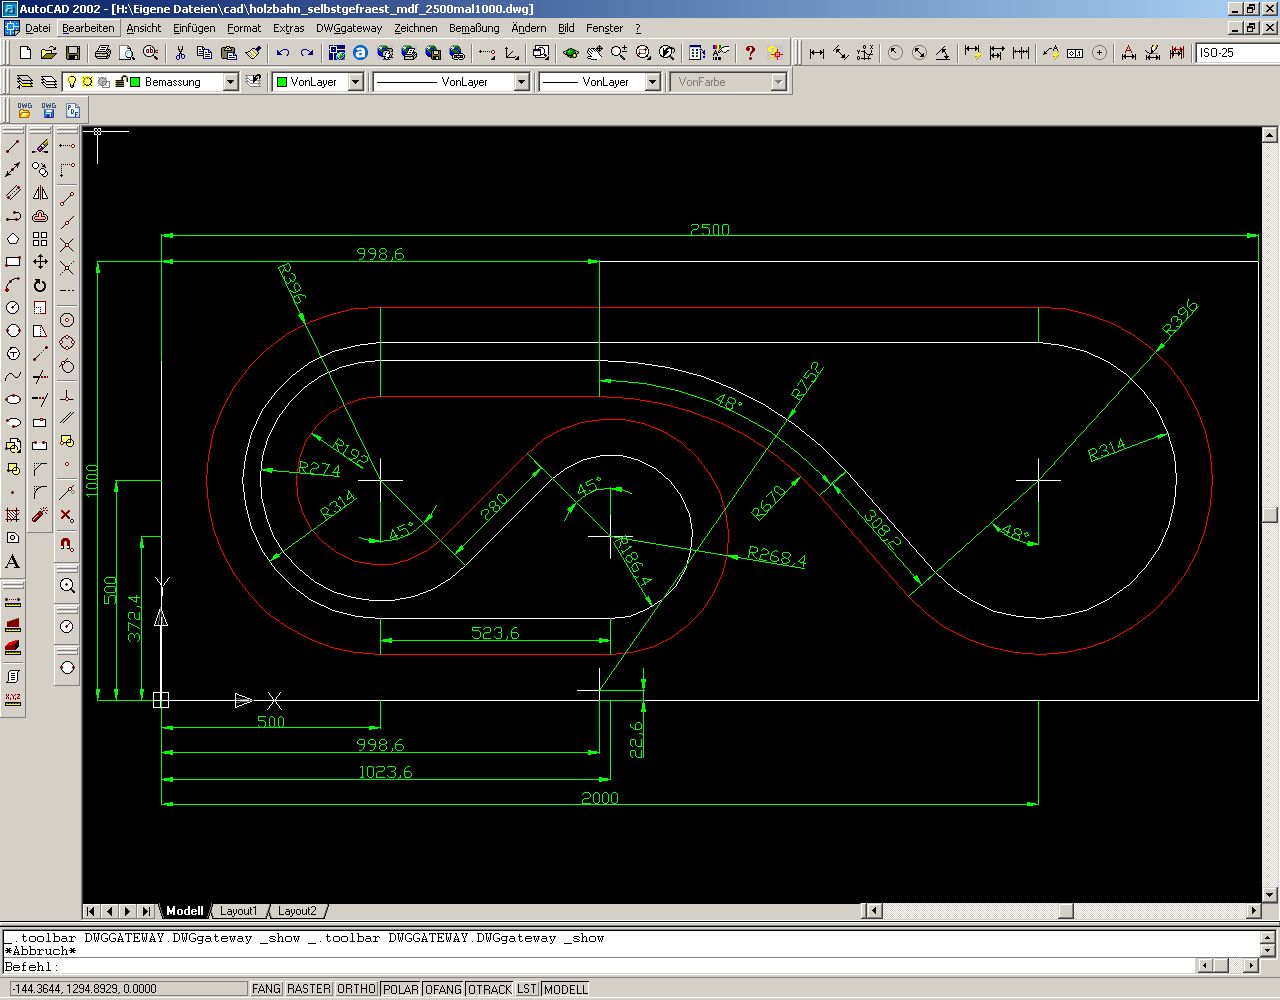This screenshot has height=1000, width=1280.
Task: Open a file with the Open icon
Action: coord(49,53)
